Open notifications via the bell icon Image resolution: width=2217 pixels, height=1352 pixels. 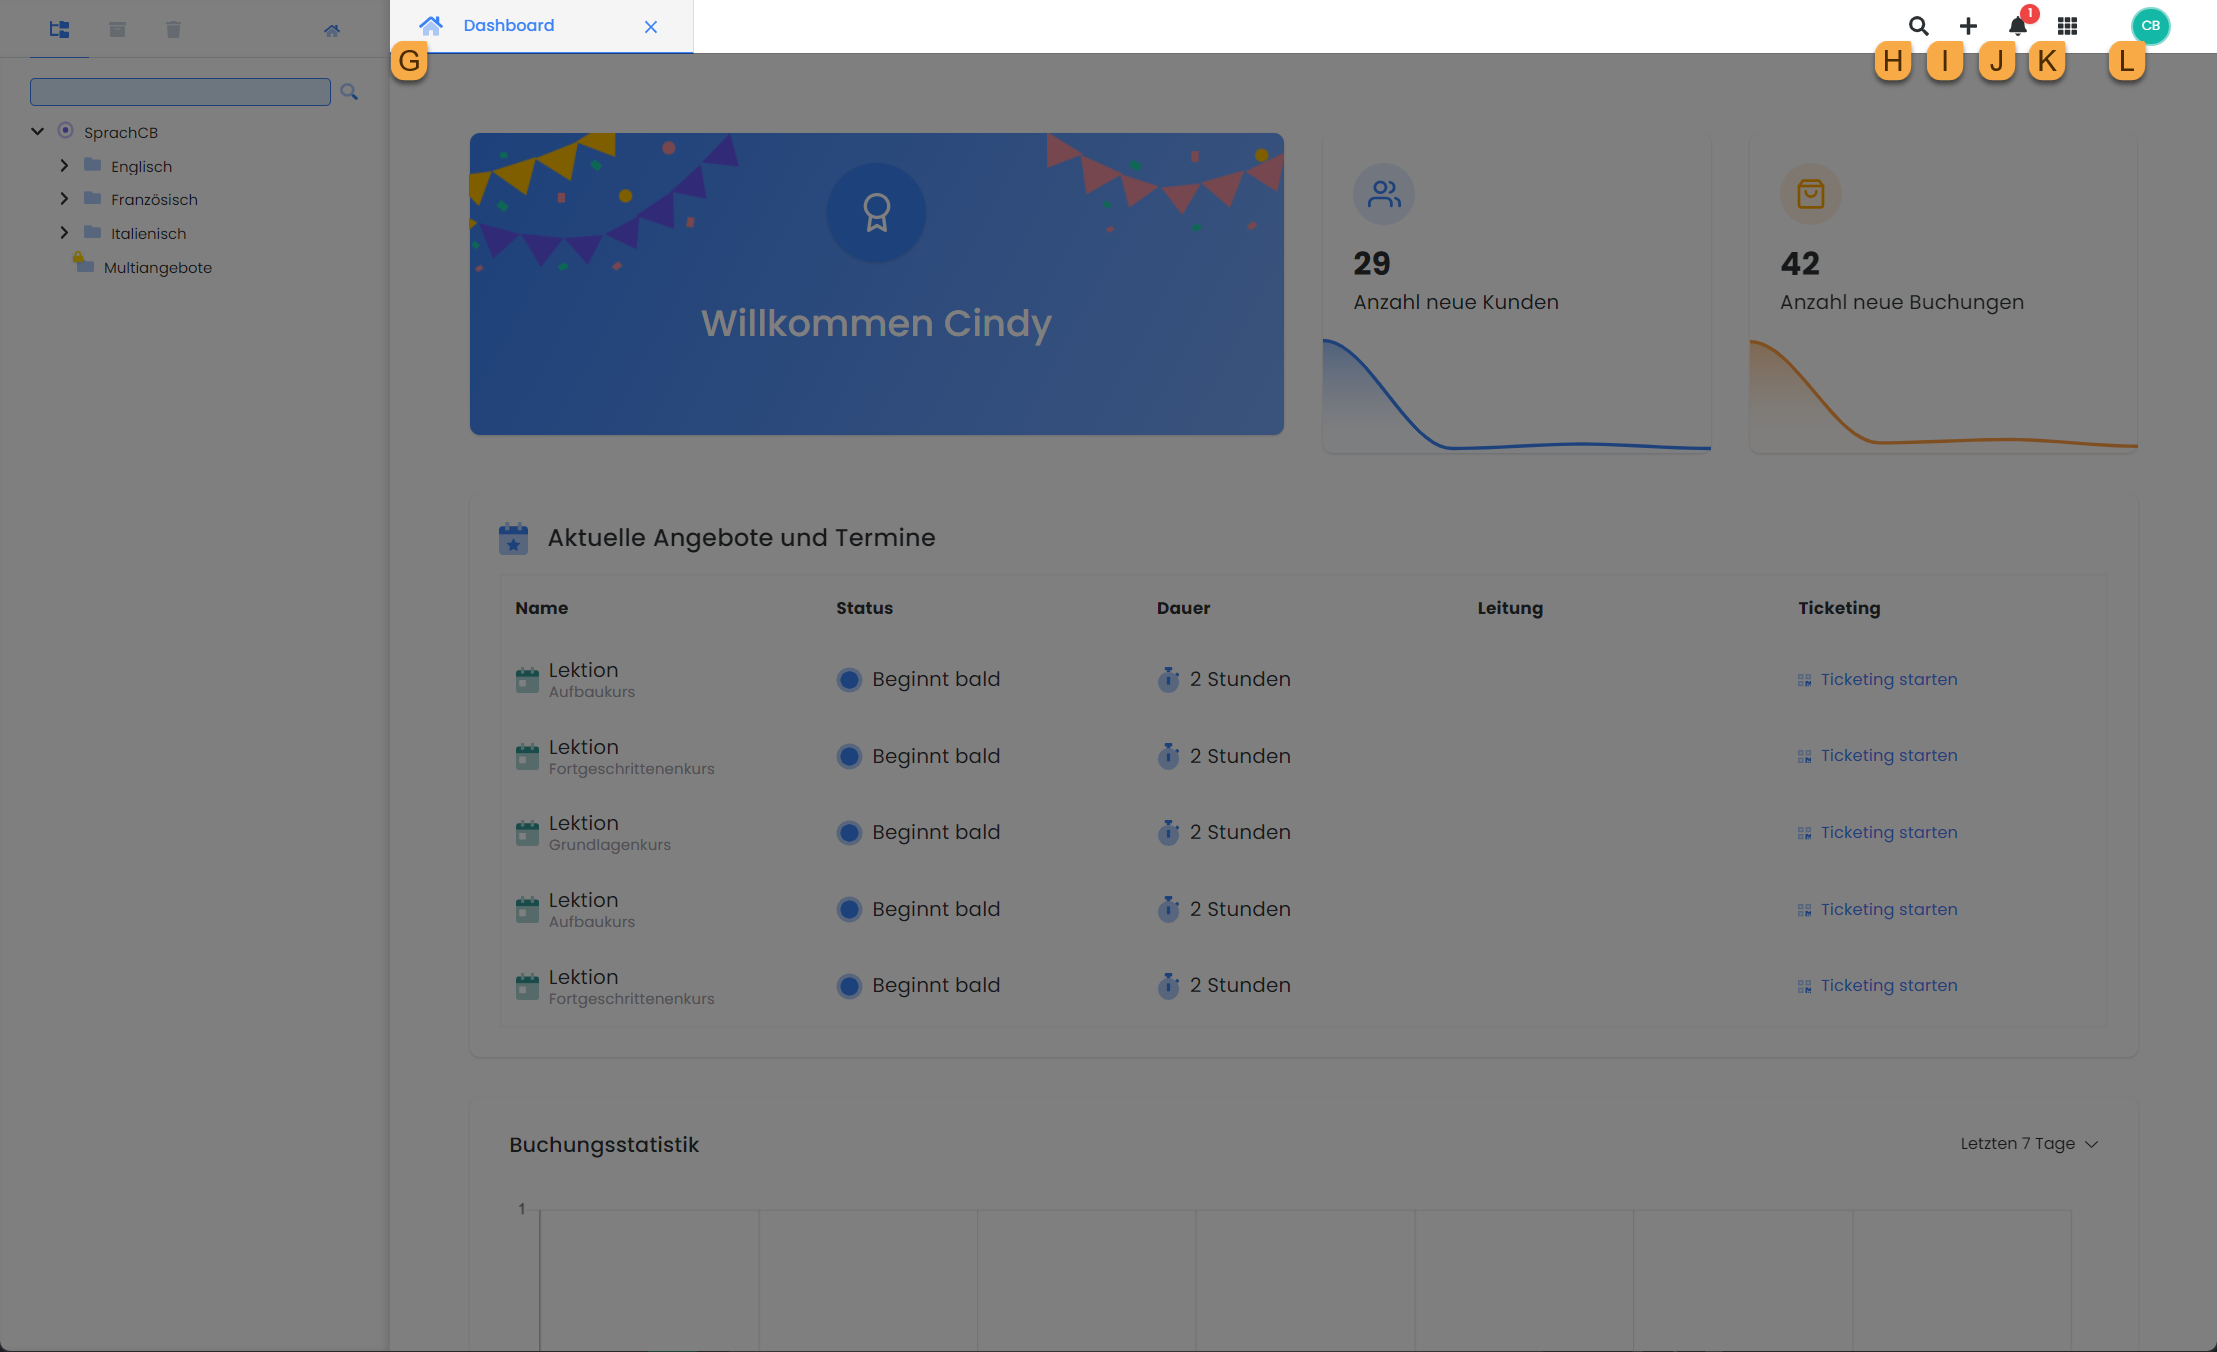click(2017, 25)
